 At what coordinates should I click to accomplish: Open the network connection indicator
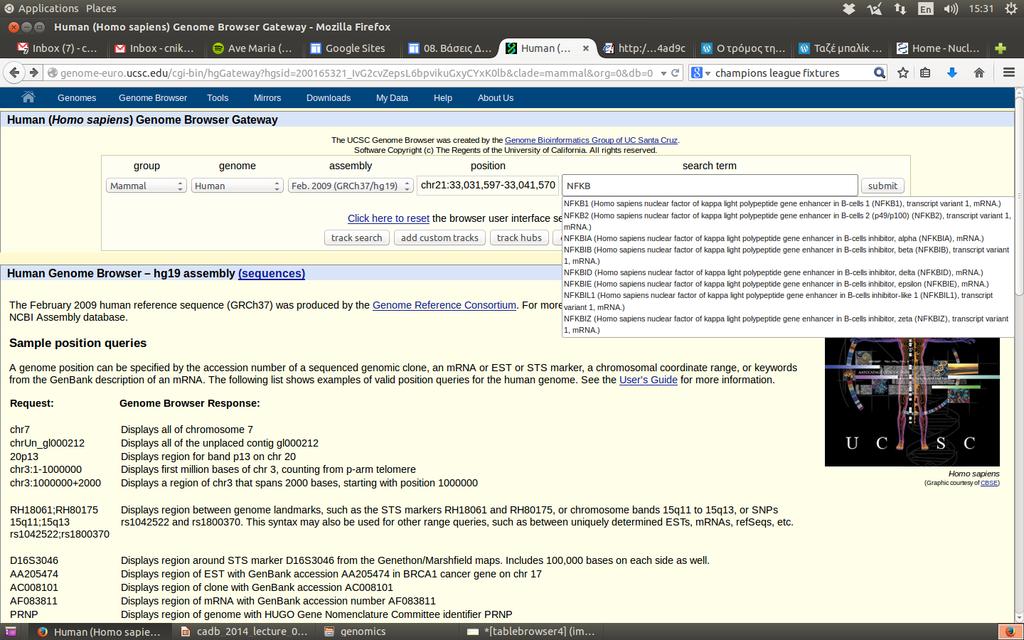pyautogui.click(x=900, y=8)
